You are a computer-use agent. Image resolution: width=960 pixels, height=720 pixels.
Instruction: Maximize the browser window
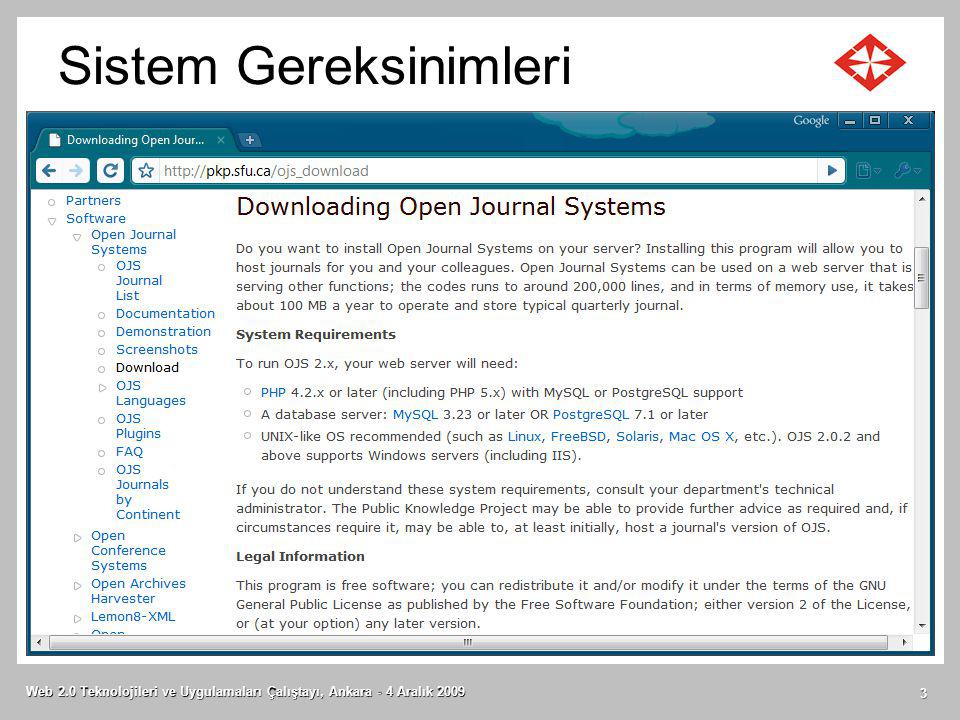pos(875,121)
